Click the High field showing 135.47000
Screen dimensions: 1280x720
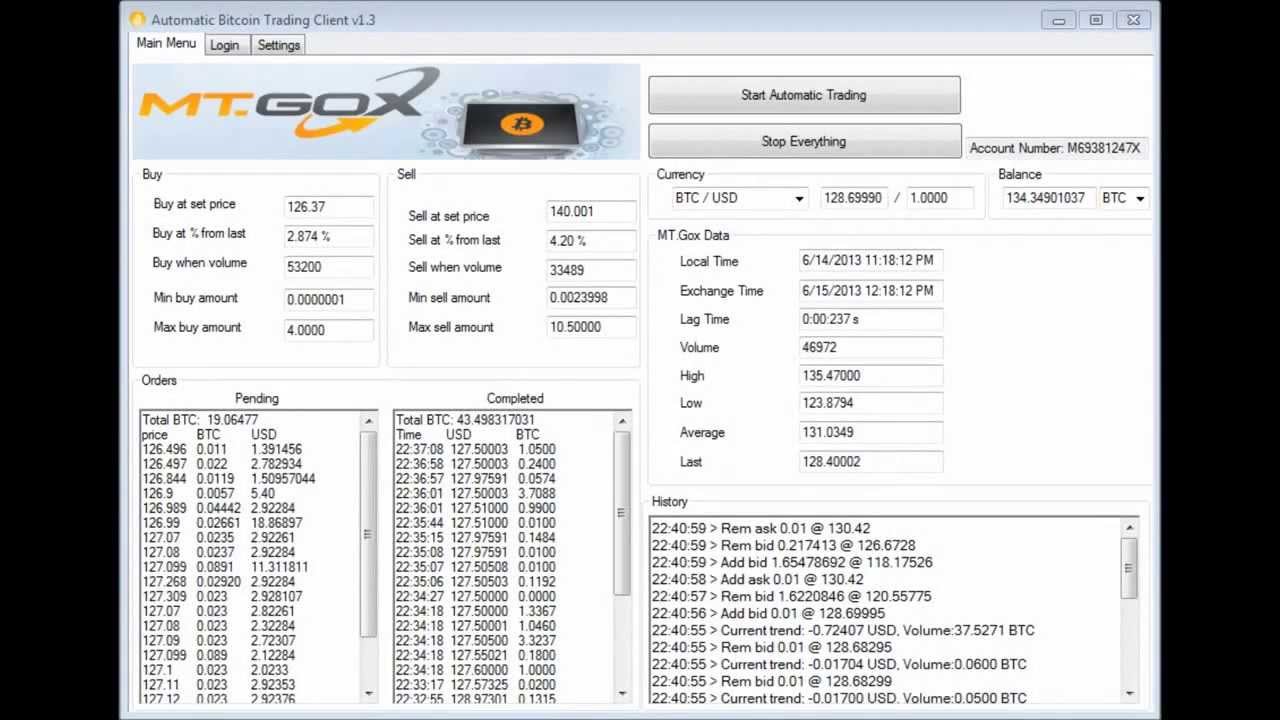[x=870, y=375]
